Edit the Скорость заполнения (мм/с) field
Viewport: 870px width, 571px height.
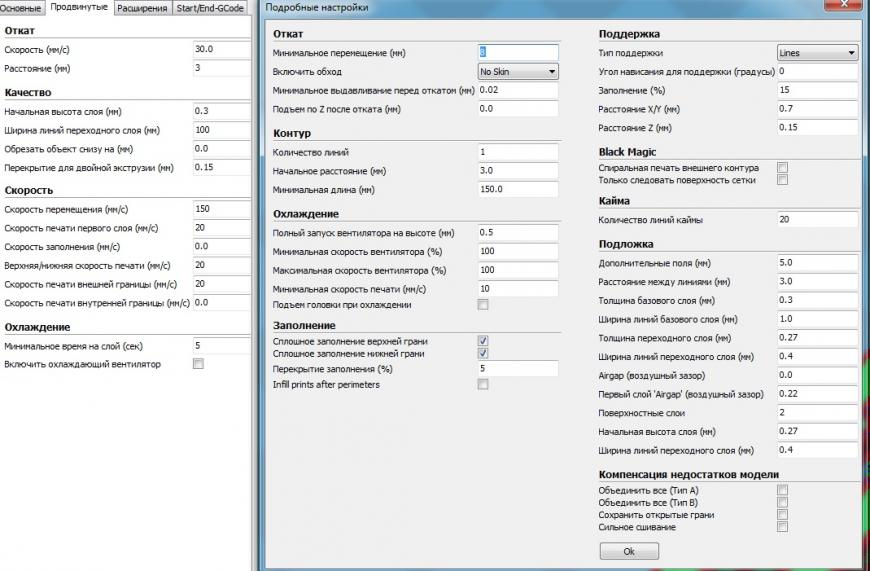click(x=222, y=246)
